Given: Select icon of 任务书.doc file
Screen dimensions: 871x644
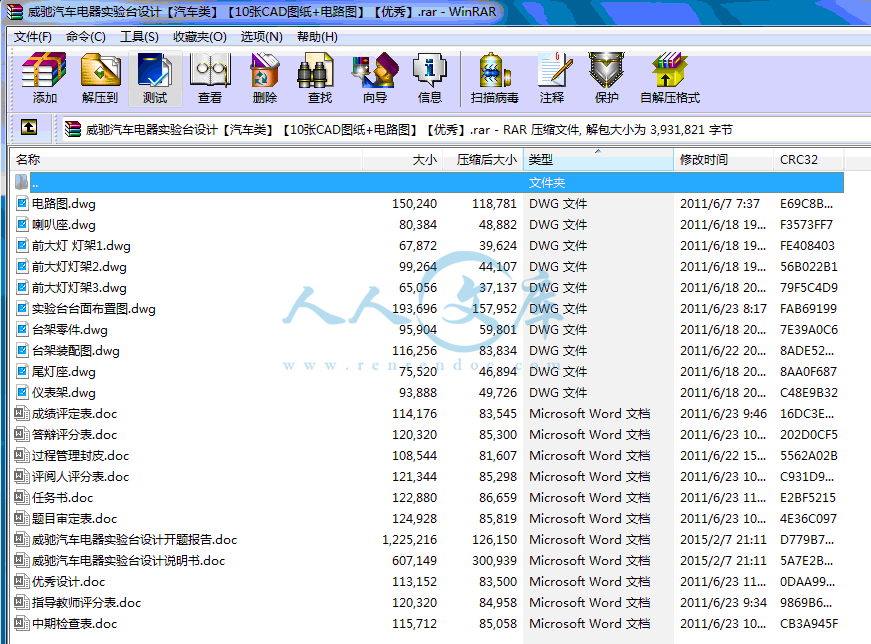Looking at the screenshot, I should click(21, 497).
